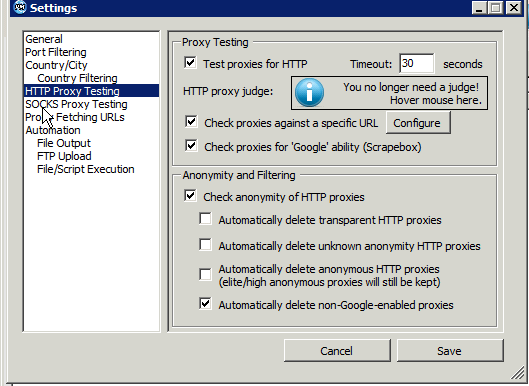This screenshot has height=386, width=529.
Task: Open Port Filtering settings
Action: pyautogui.click(x=56, y=52)
